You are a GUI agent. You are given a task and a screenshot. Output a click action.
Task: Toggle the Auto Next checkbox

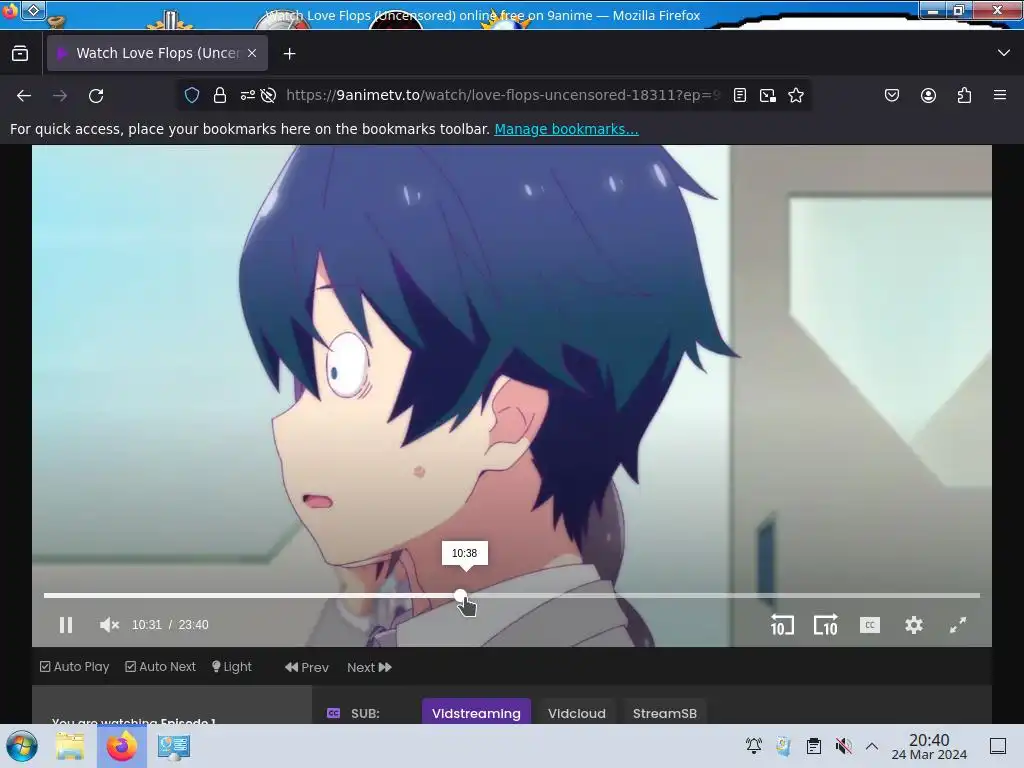pos(160,667)
